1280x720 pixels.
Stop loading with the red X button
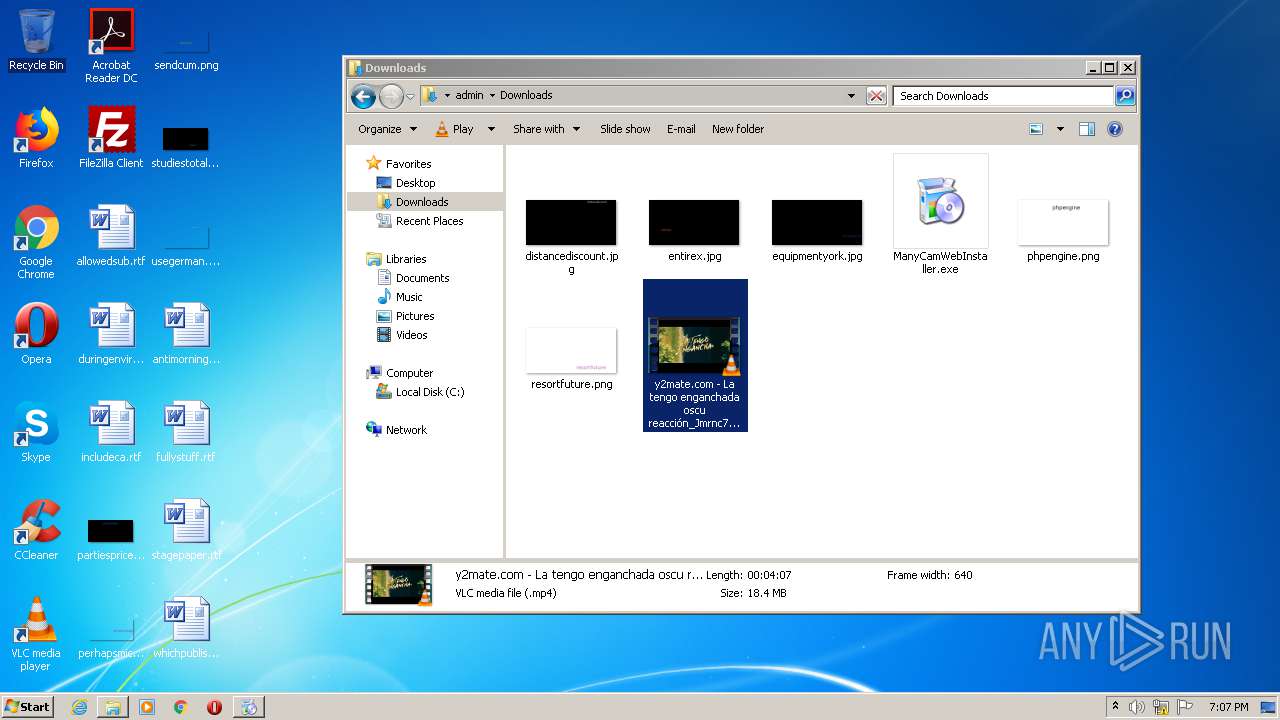point(876,96)
